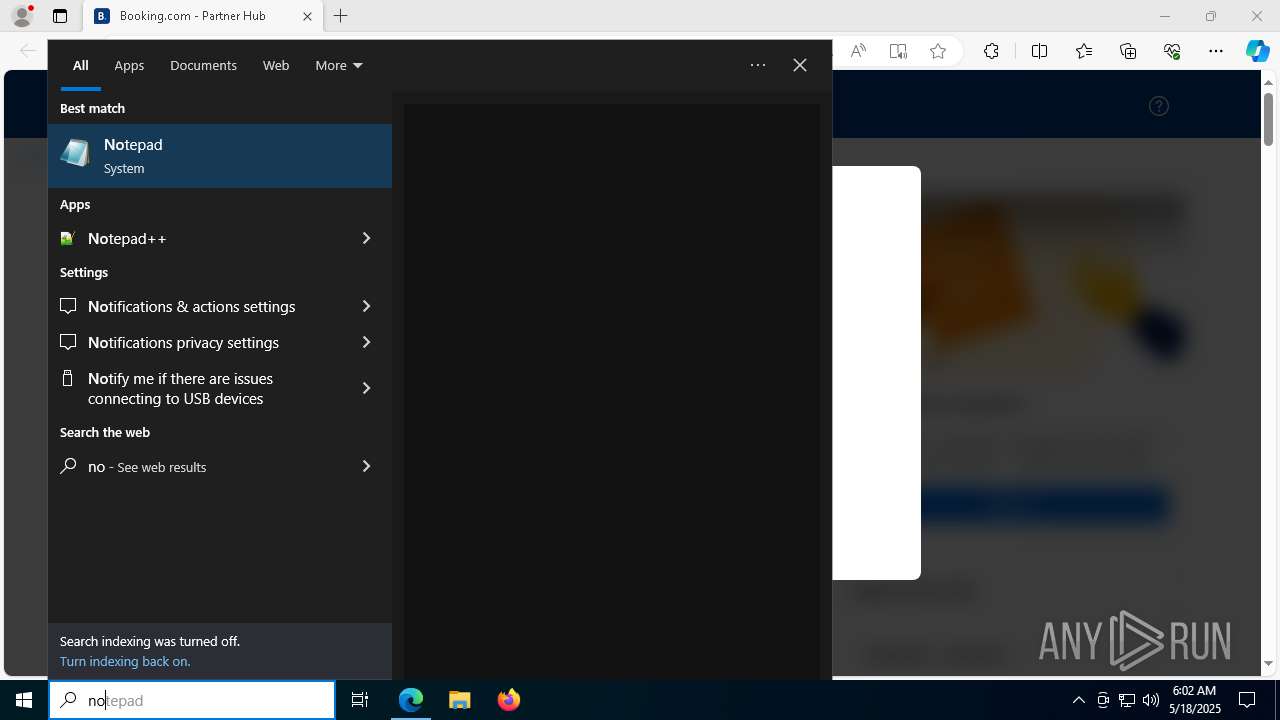Image resolution: width=1280 pixels, height=720 pixels.
Task: Open Notifications privacy settings
Action: [x=194, y=342]
